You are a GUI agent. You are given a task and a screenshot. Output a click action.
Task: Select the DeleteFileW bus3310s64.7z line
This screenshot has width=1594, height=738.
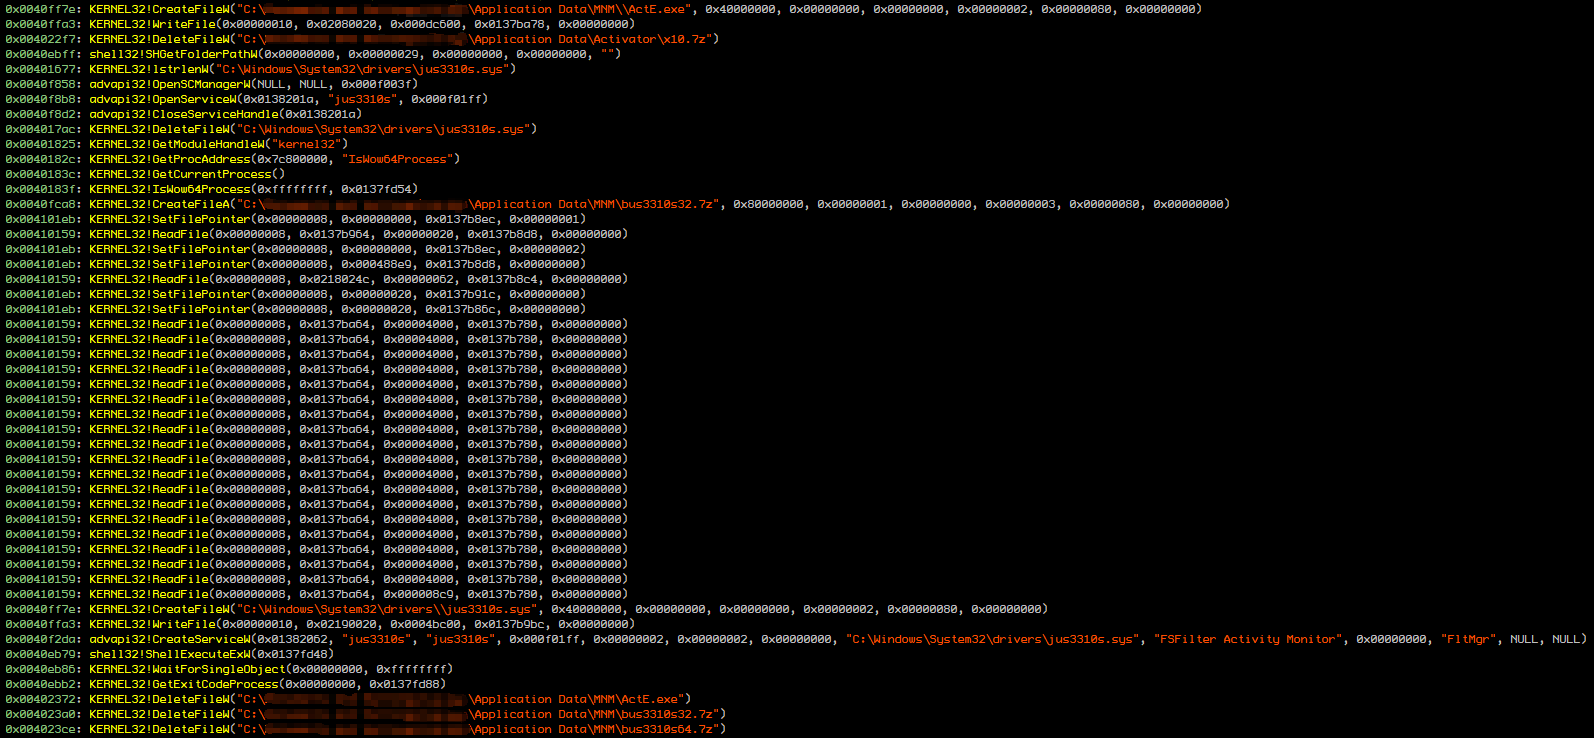400,729
